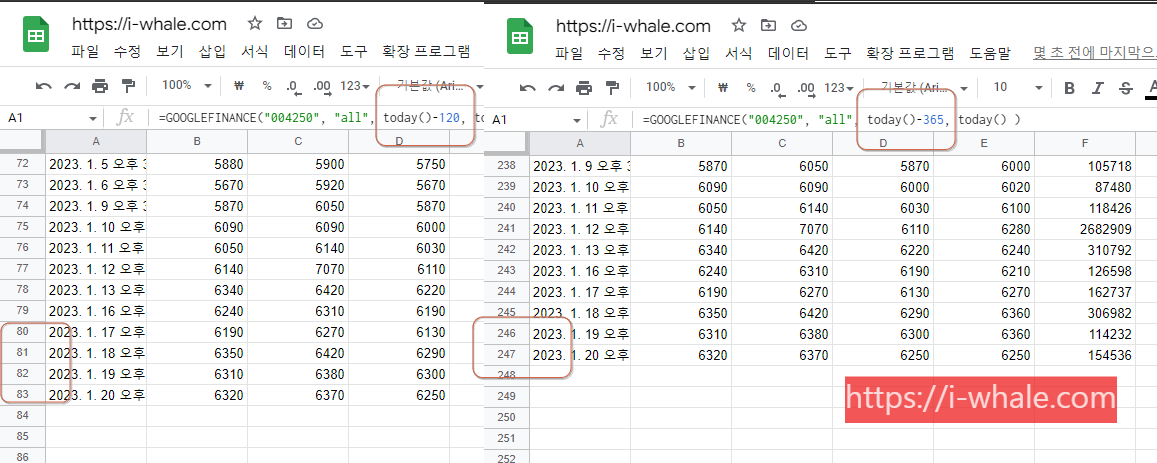The width and height of the screenshot is (1157, 463).
Task: Open font size 10 dropdown
Action: (1018, 88)
